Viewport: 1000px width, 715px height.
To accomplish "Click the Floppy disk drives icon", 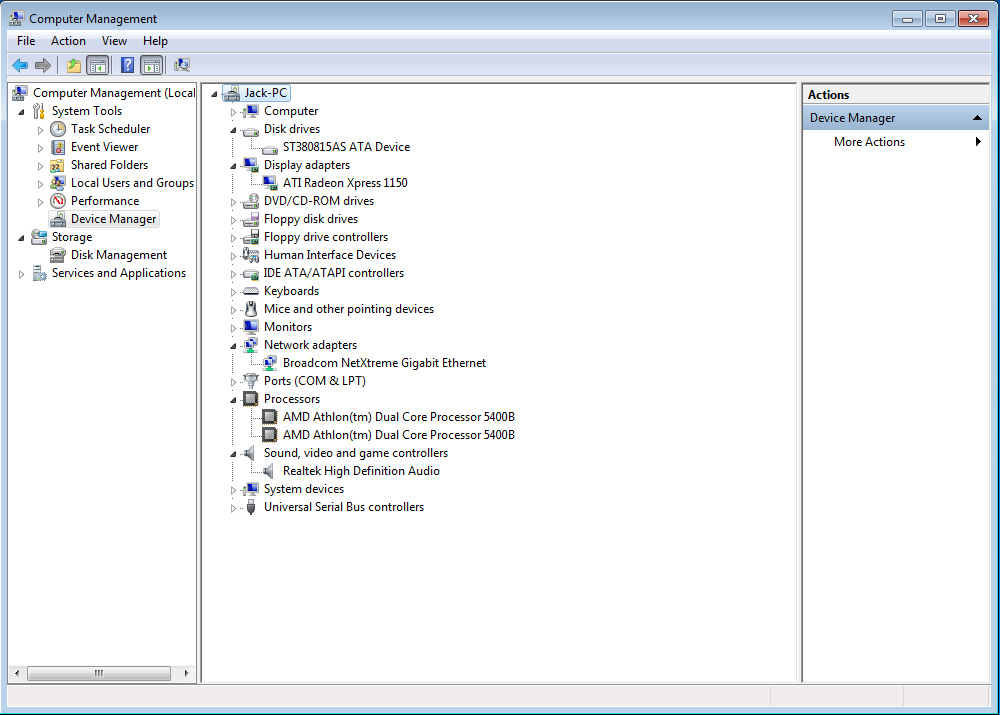I will click(x=251, y=219).
